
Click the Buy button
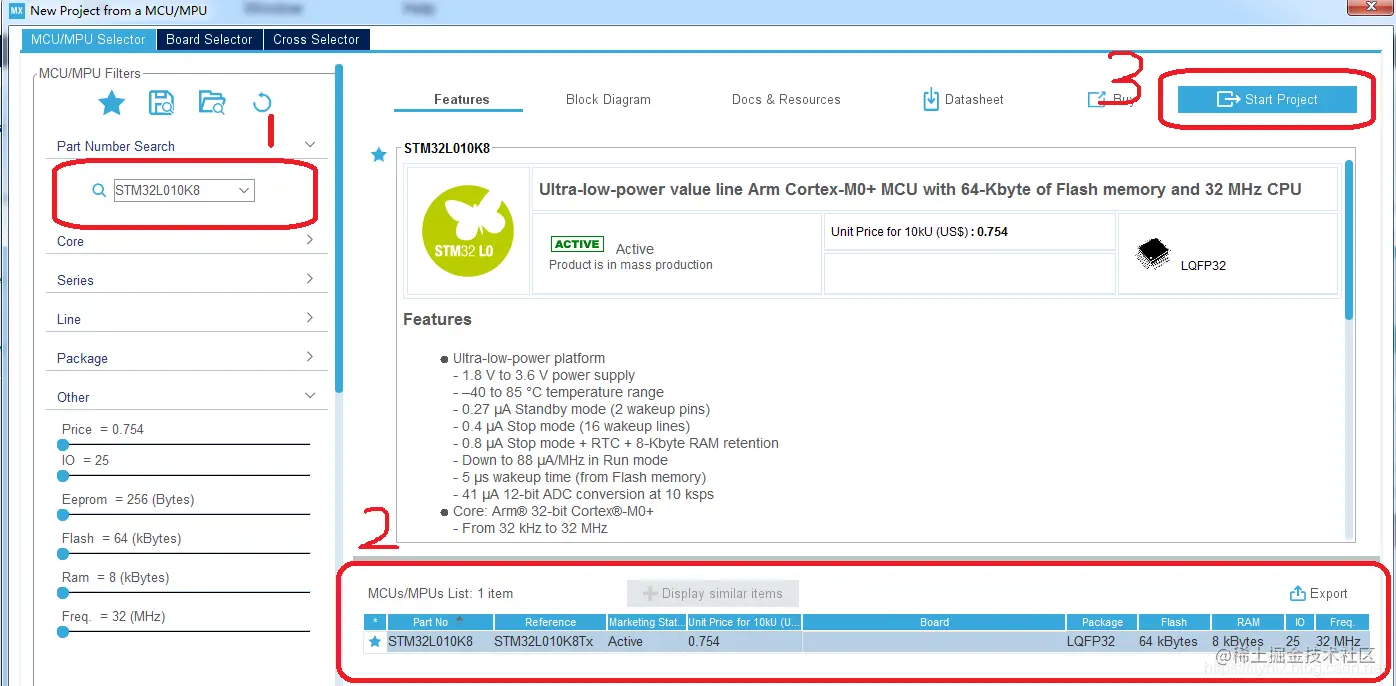tap(1111, 99)
